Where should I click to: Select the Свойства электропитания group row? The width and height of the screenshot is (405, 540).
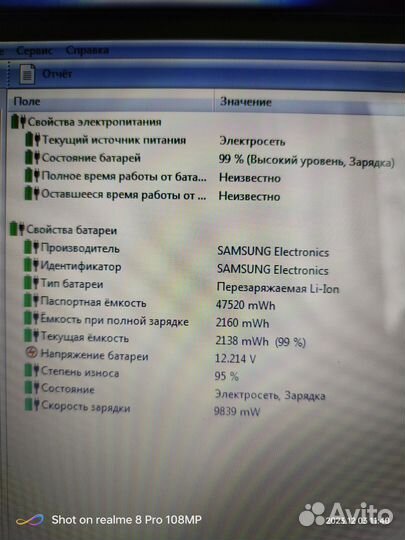(94, 122)
